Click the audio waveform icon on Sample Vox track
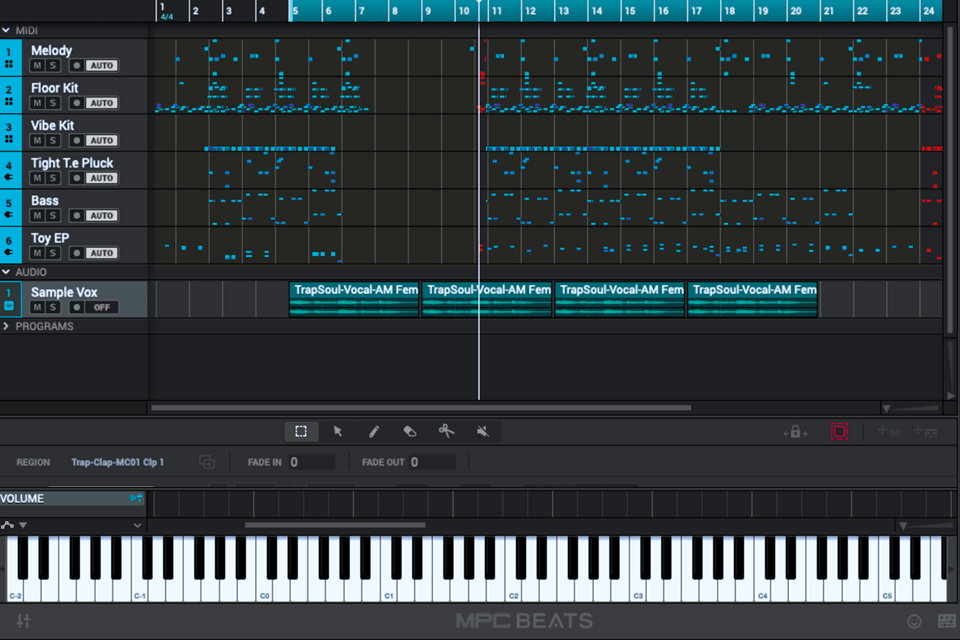Viewport: 960px width, 640px height. (x=9, y=306)
